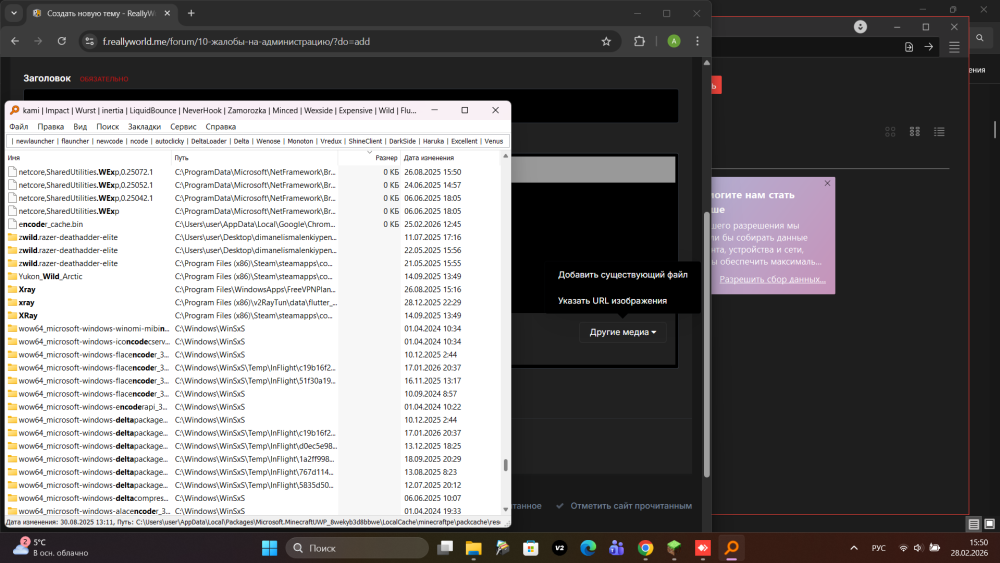Select wow64_microsoft-windows-deltacompres folder
1000x563 pixels.
click(254, 499)
